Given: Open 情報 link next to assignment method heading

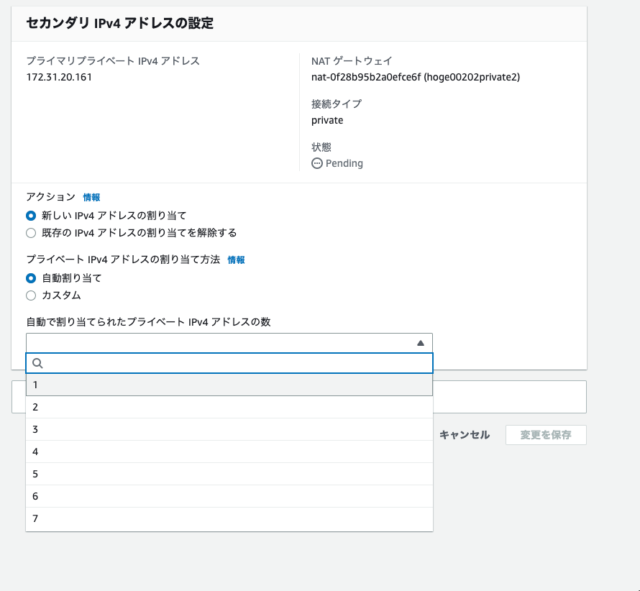Looking at the screenshot, I should click(x=236, y=260).
